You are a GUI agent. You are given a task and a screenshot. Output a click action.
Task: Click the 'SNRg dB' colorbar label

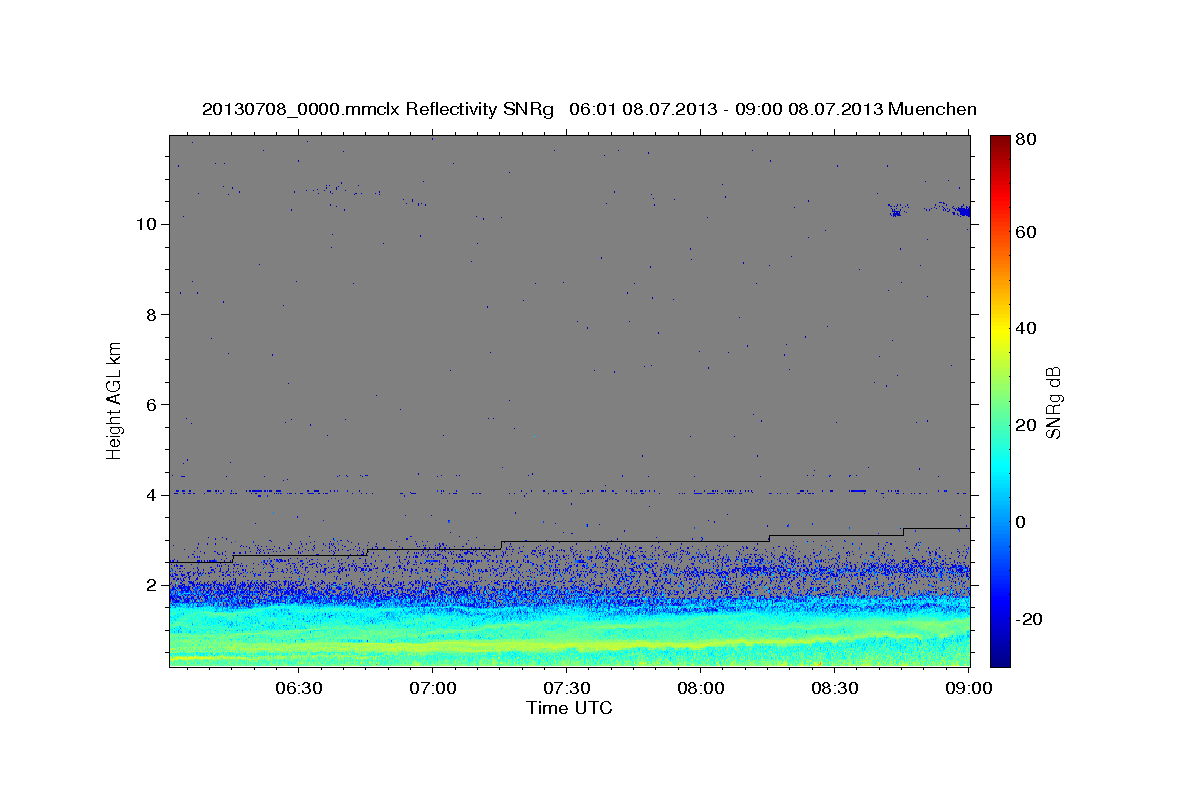(1053, 401)
